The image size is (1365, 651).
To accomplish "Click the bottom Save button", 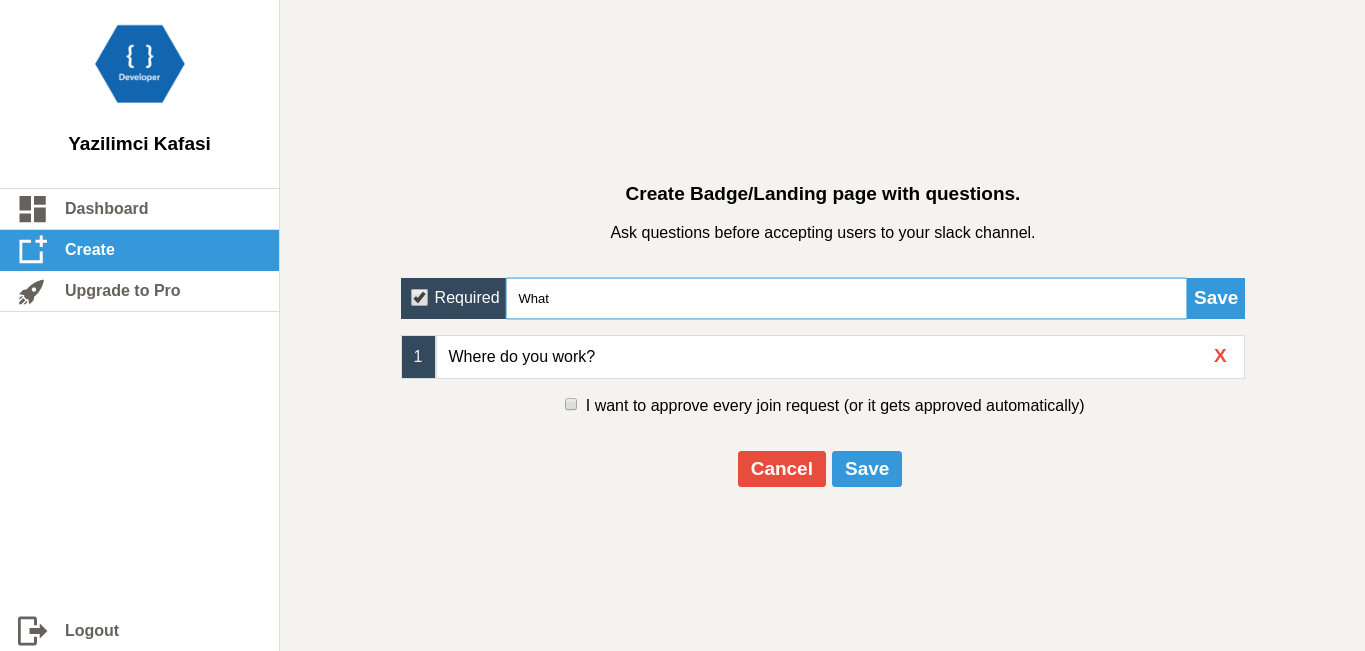I will click(867, 469).
